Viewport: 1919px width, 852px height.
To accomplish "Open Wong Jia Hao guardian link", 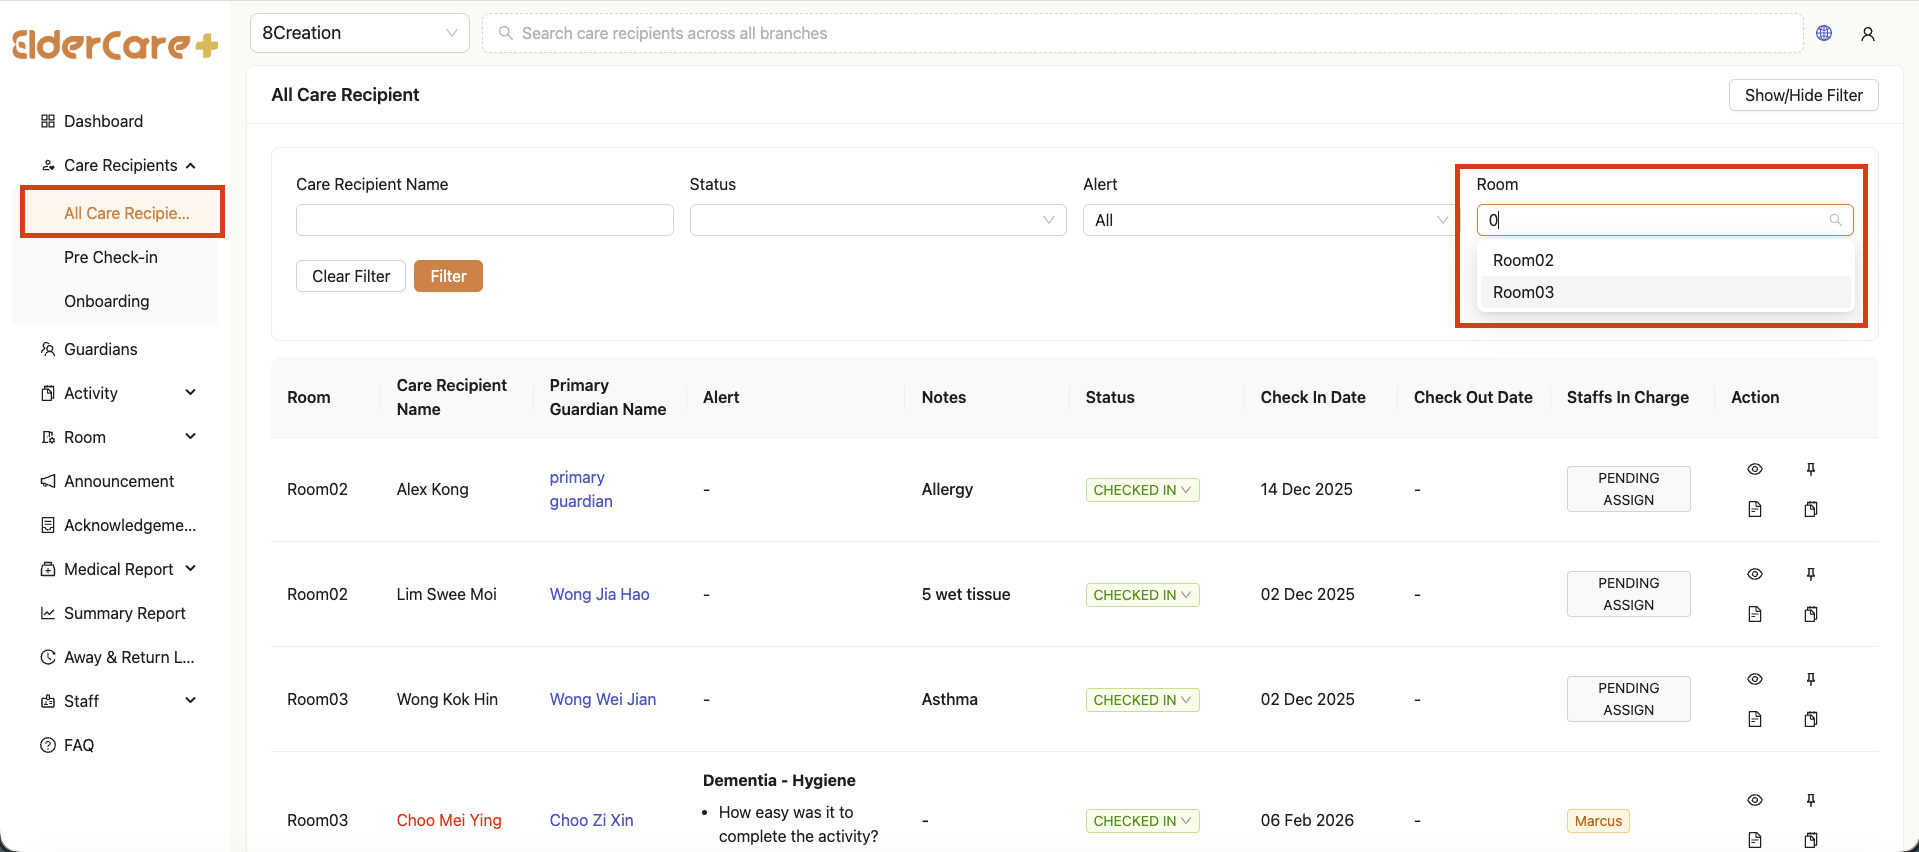I will (x=599, y=594).
